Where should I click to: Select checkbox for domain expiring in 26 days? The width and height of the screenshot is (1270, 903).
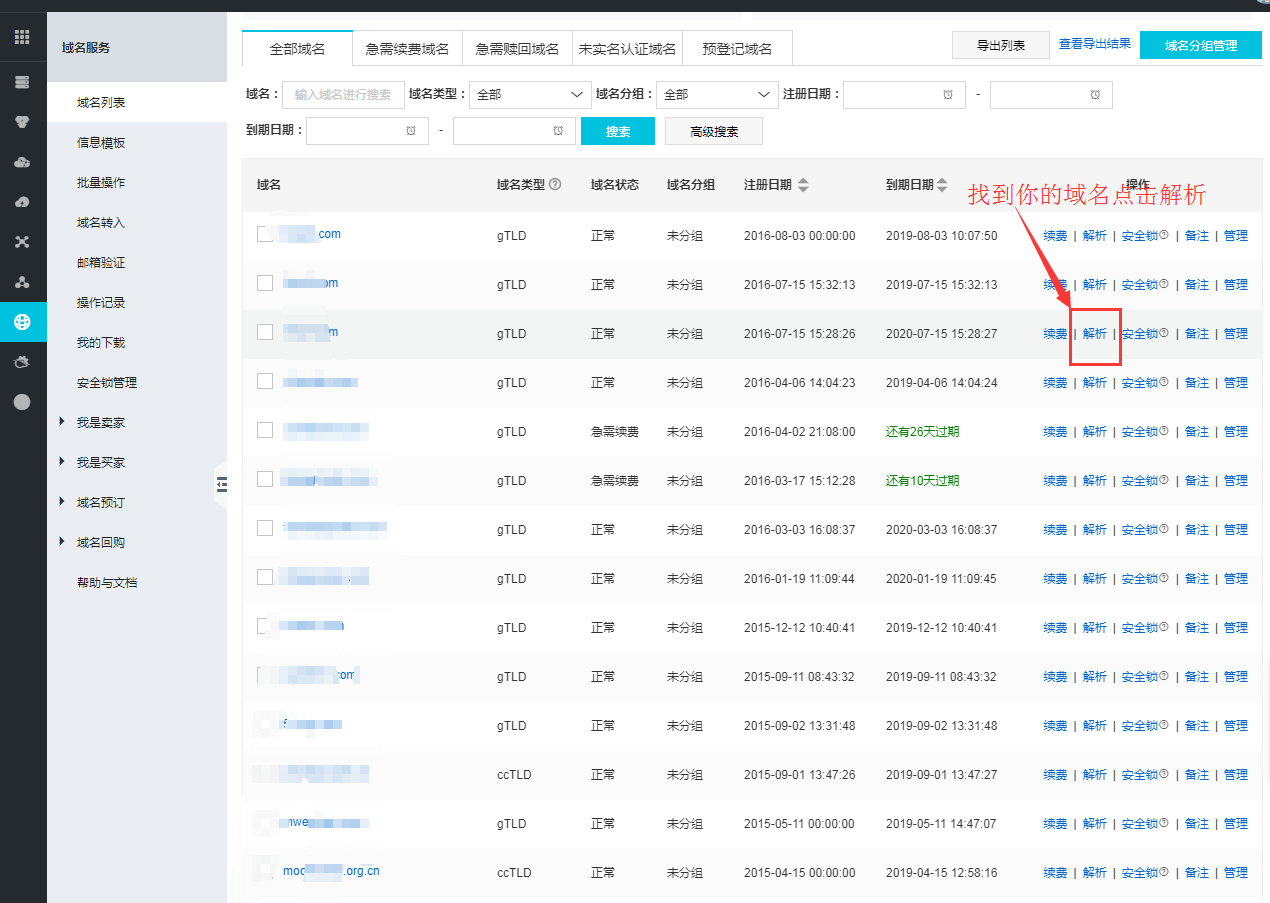(x=265, y=430)
